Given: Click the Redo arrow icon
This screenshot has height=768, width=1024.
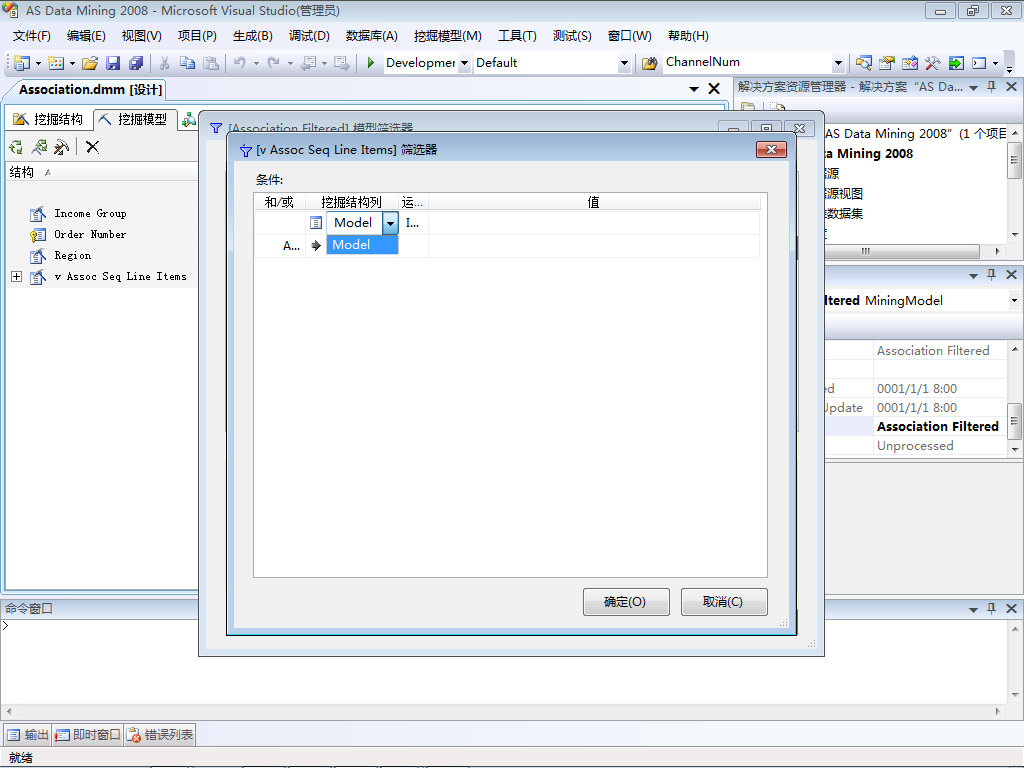Looking at the screenshot, I should coord(274,63).
